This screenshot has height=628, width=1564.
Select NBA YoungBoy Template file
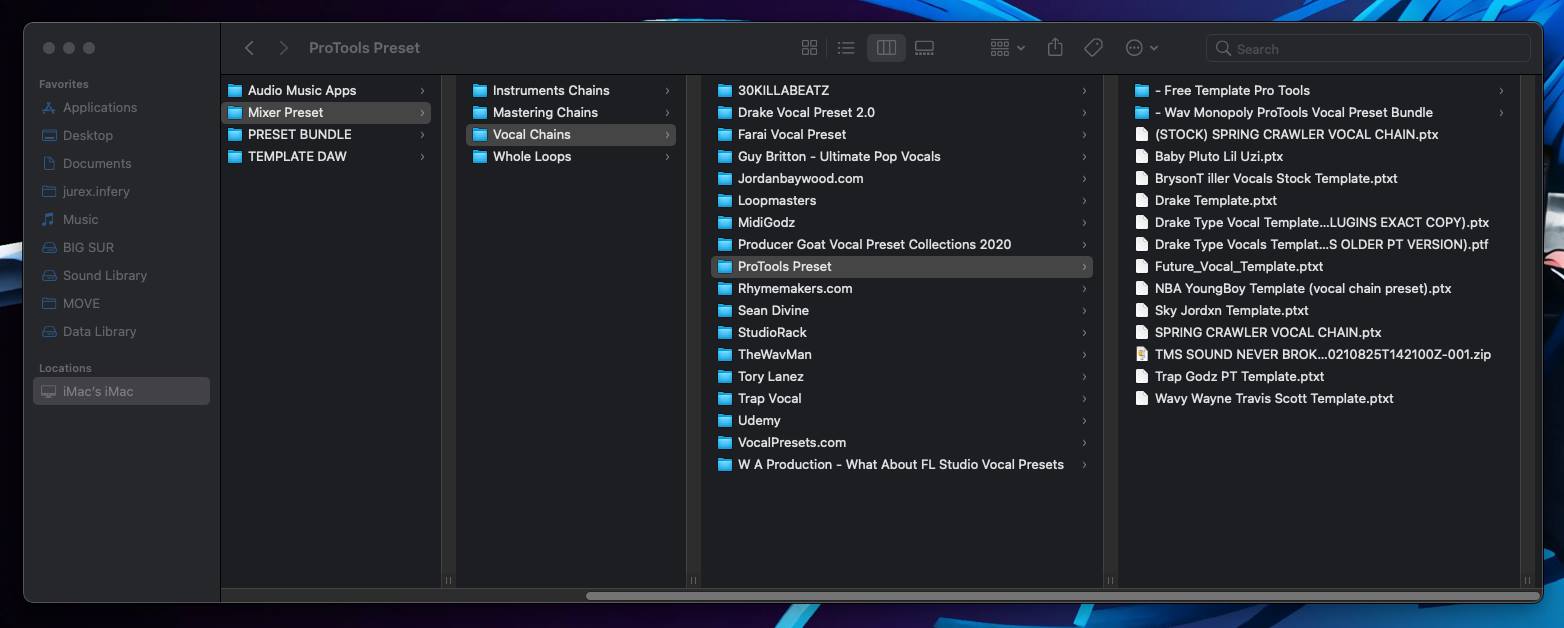pos(1319,288)
